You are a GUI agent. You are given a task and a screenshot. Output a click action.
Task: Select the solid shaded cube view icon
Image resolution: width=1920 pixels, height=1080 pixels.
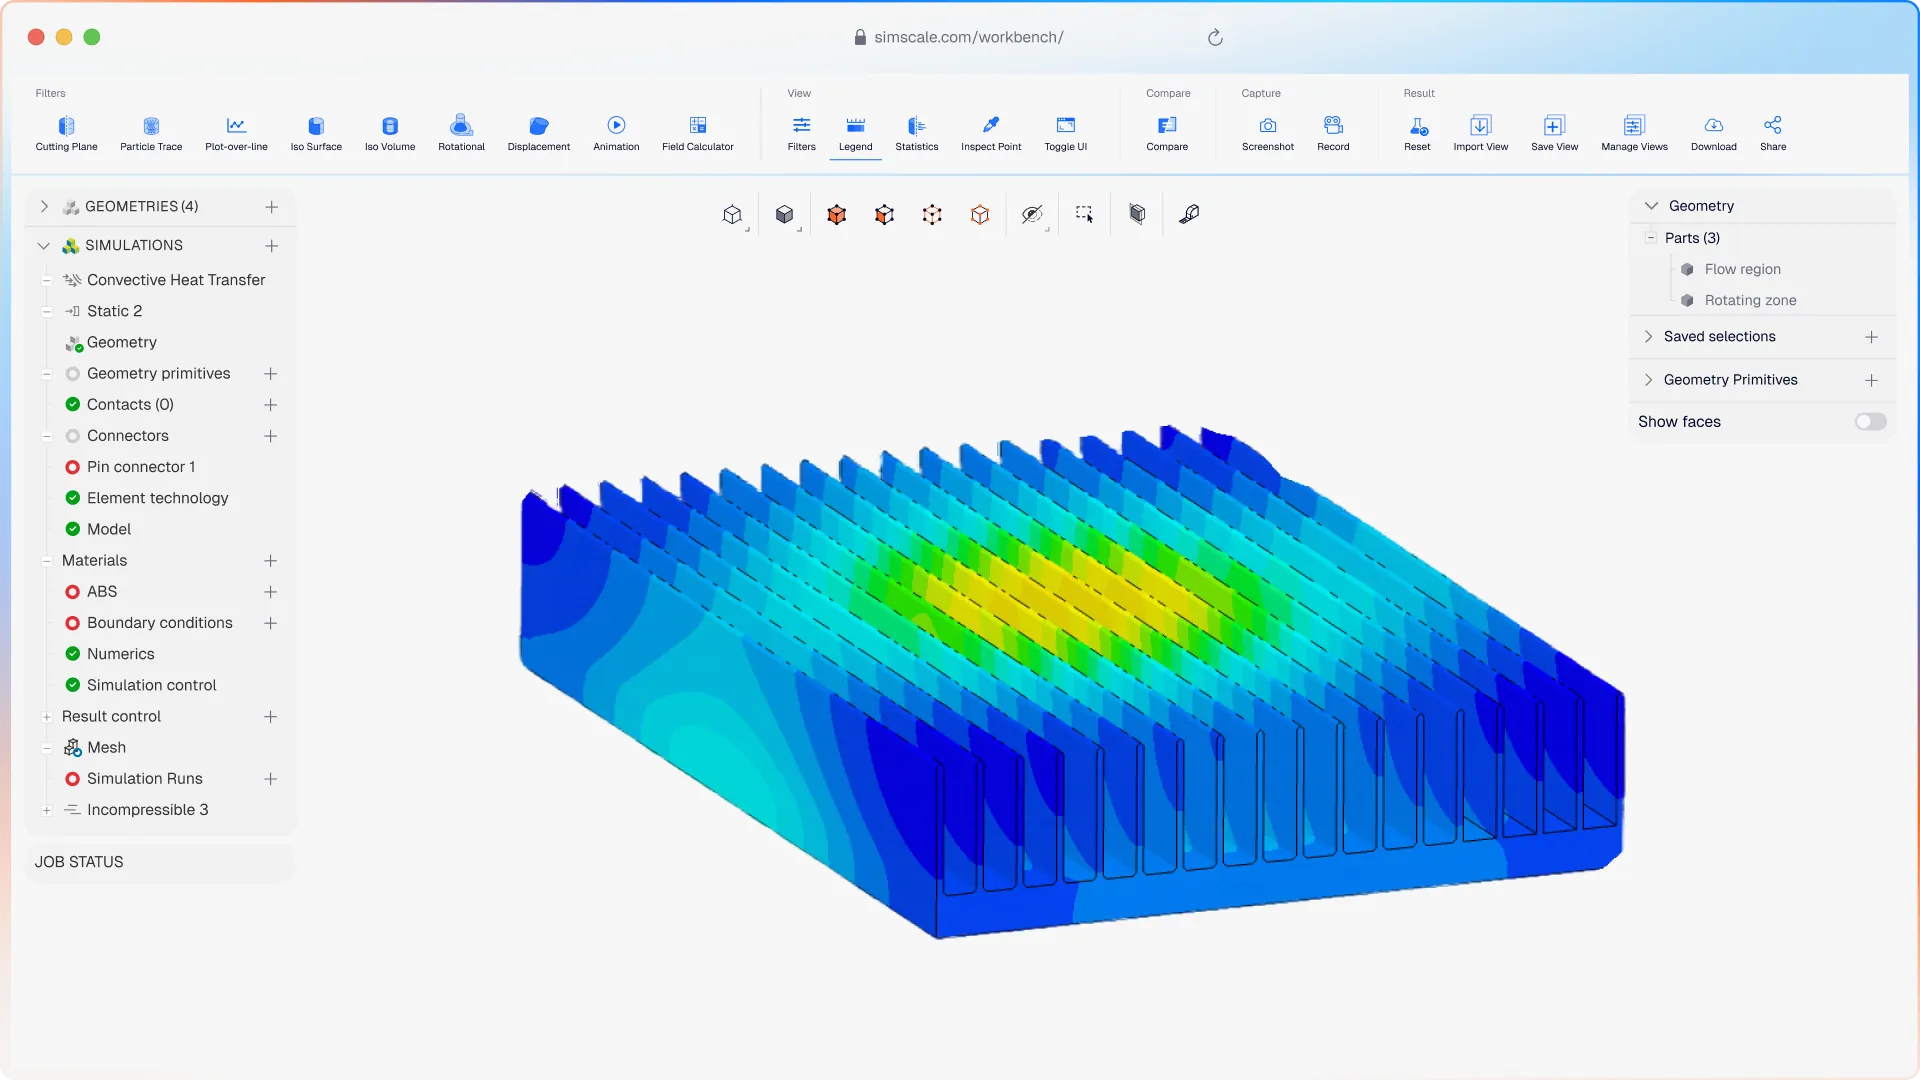click(x=784, y=214)
